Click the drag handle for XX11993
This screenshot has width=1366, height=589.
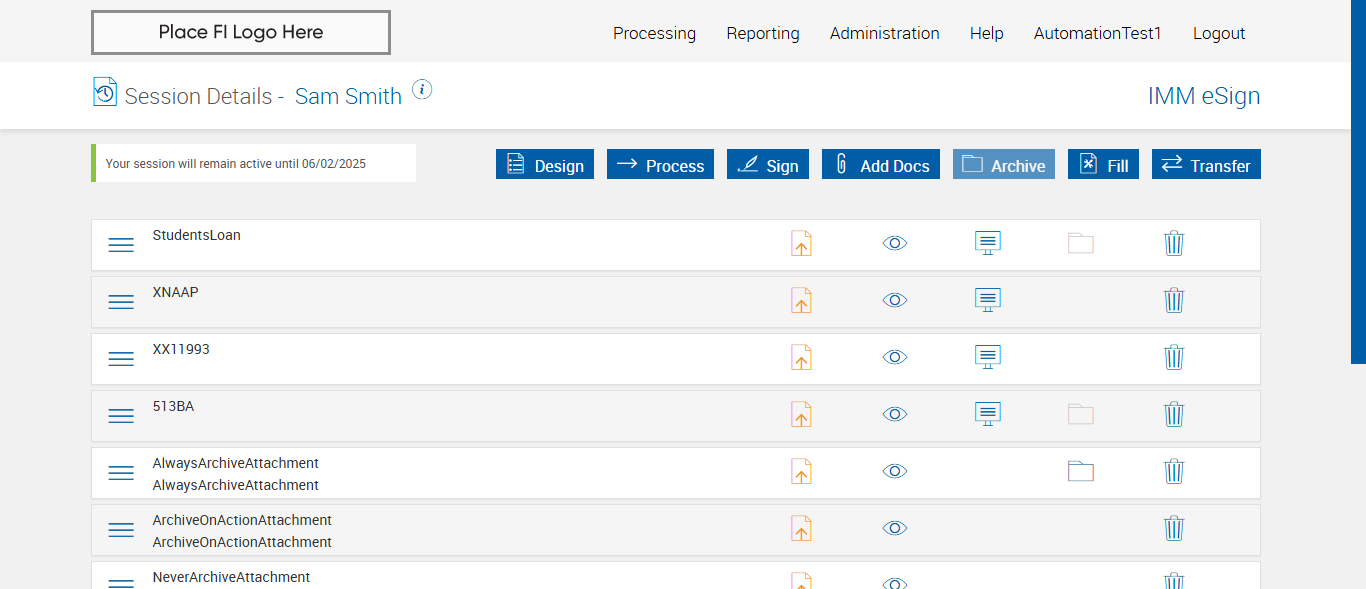tap(121, 359)
